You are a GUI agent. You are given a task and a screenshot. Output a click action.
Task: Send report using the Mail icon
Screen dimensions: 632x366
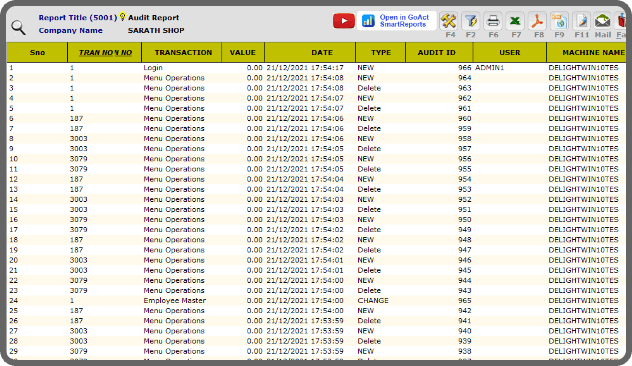coord(603,21)
